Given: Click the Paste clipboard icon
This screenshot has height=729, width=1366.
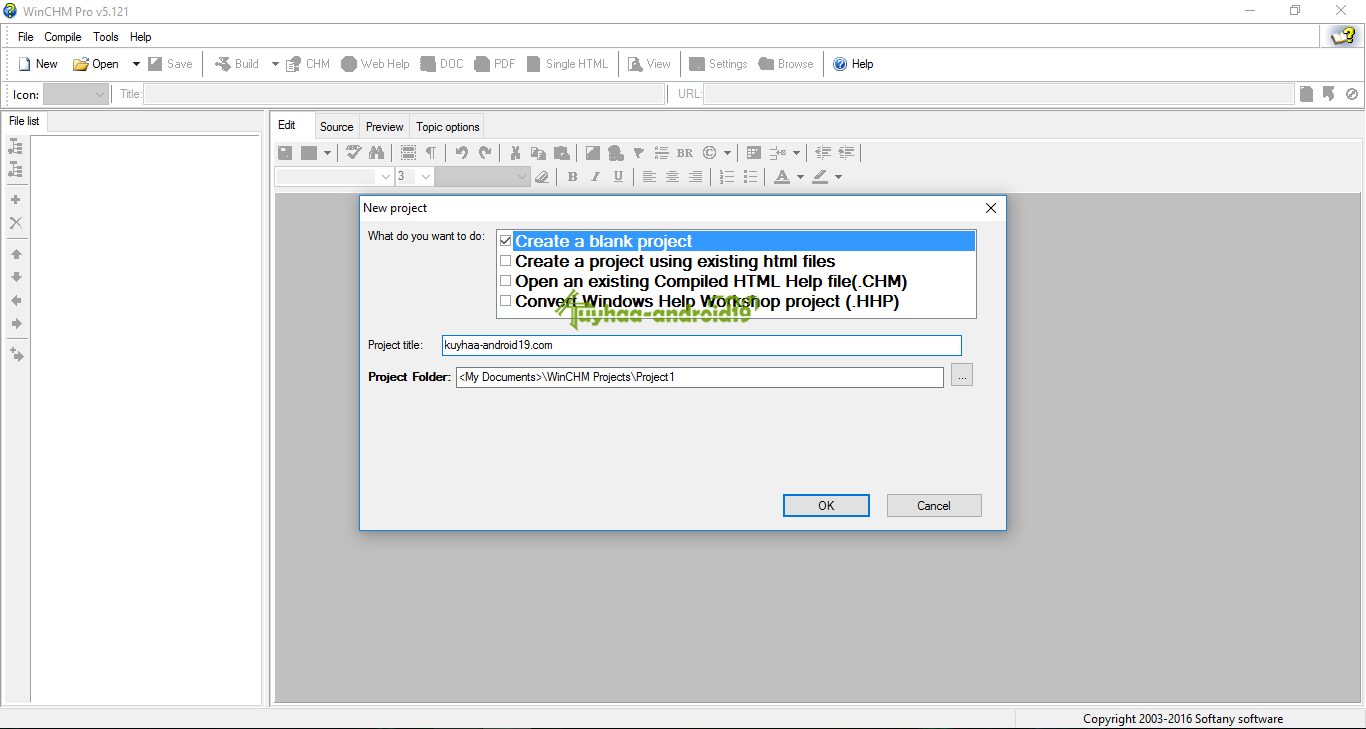Looking at the screenshot, I should (562, 153).
